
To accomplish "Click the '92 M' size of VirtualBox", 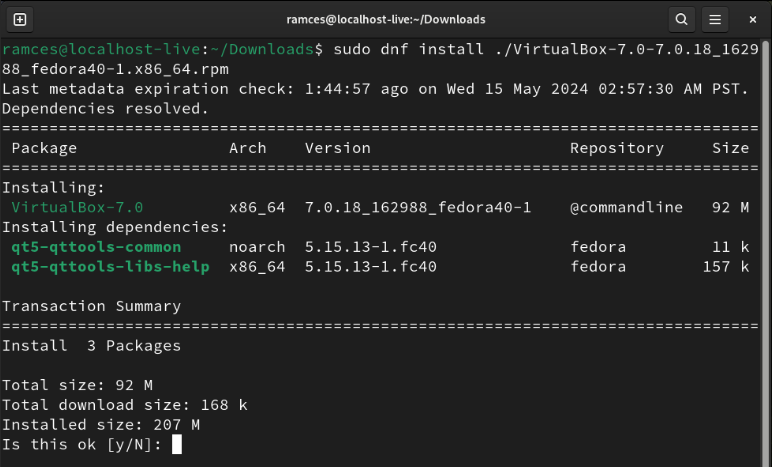I will click(731, 207).
